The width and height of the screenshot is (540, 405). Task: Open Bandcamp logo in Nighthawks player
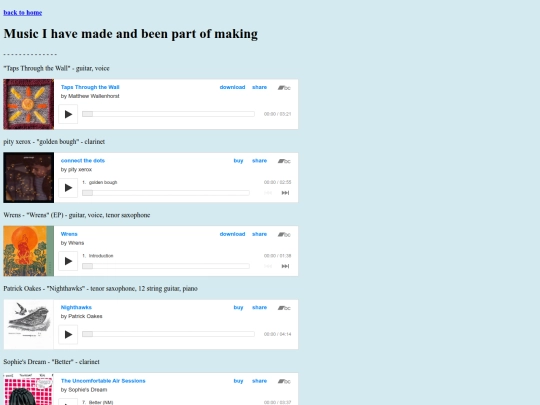pos(284,308)
